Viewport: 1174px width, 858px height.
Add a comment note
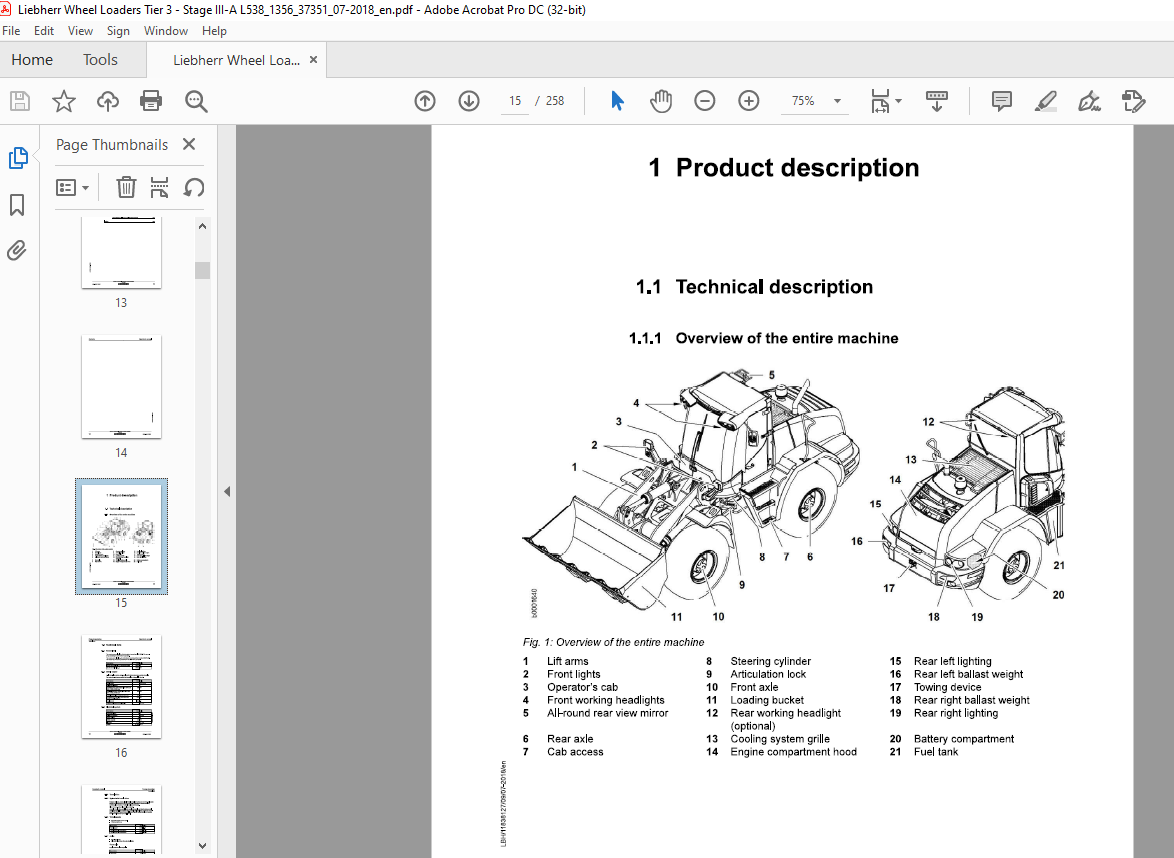pyautogui.click(x=1001, y=101)
